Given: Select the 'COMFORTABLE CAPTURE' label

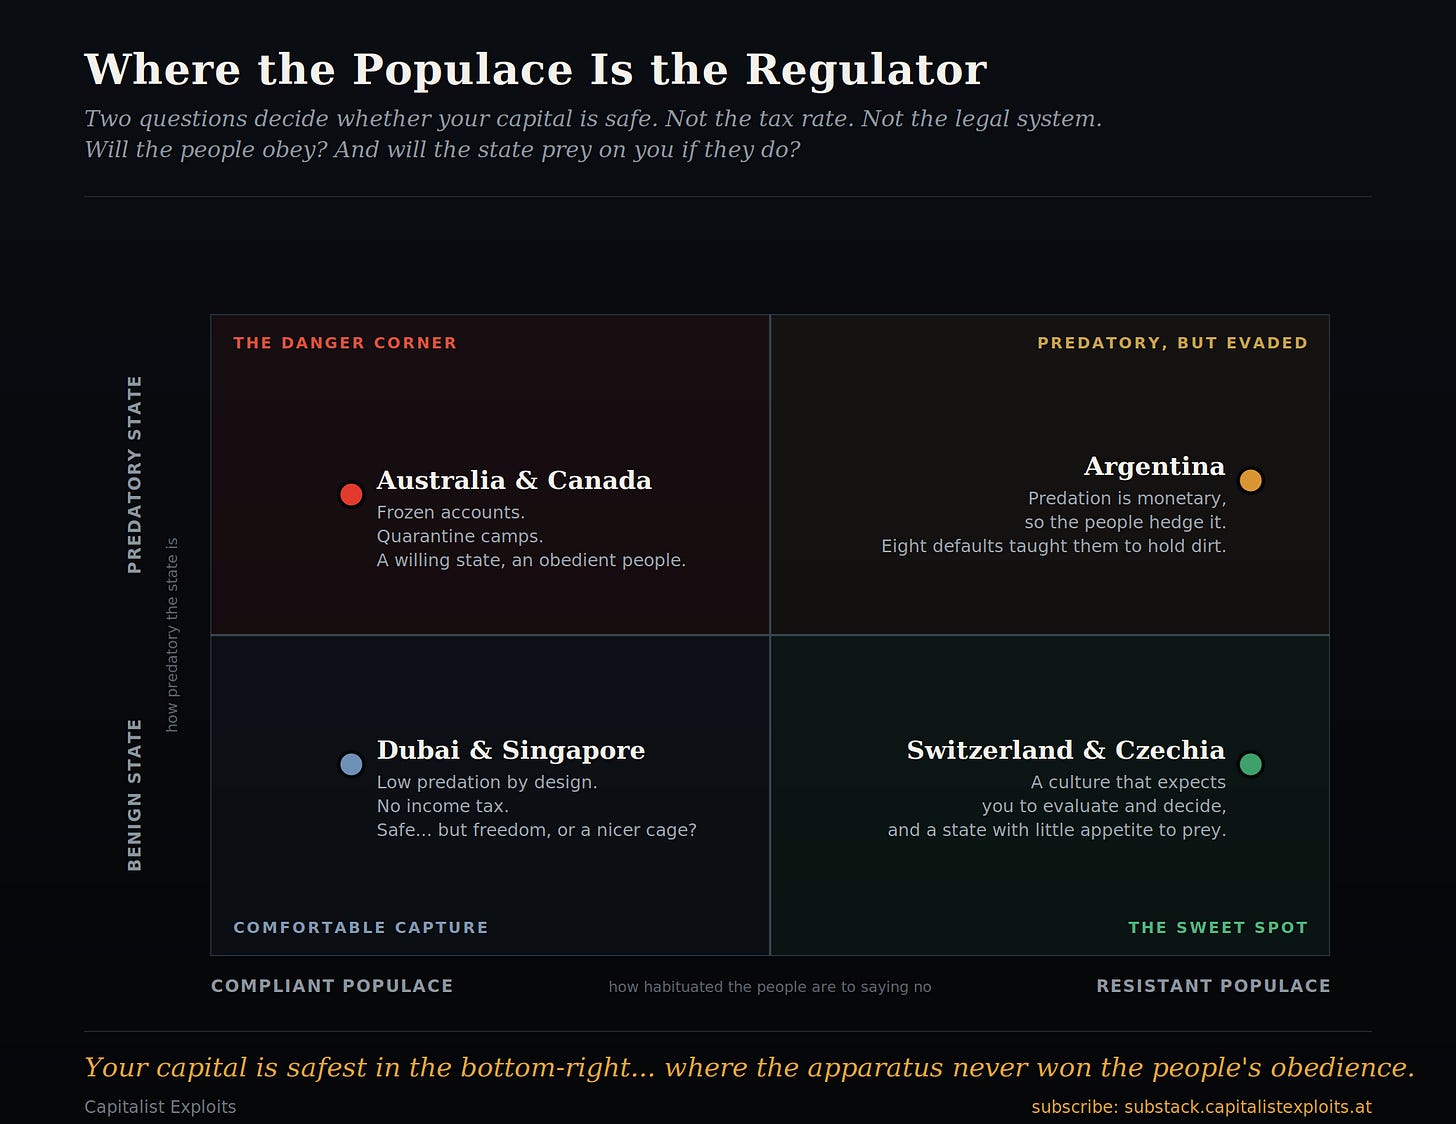Looking at the screenshot, I should 361,928.
